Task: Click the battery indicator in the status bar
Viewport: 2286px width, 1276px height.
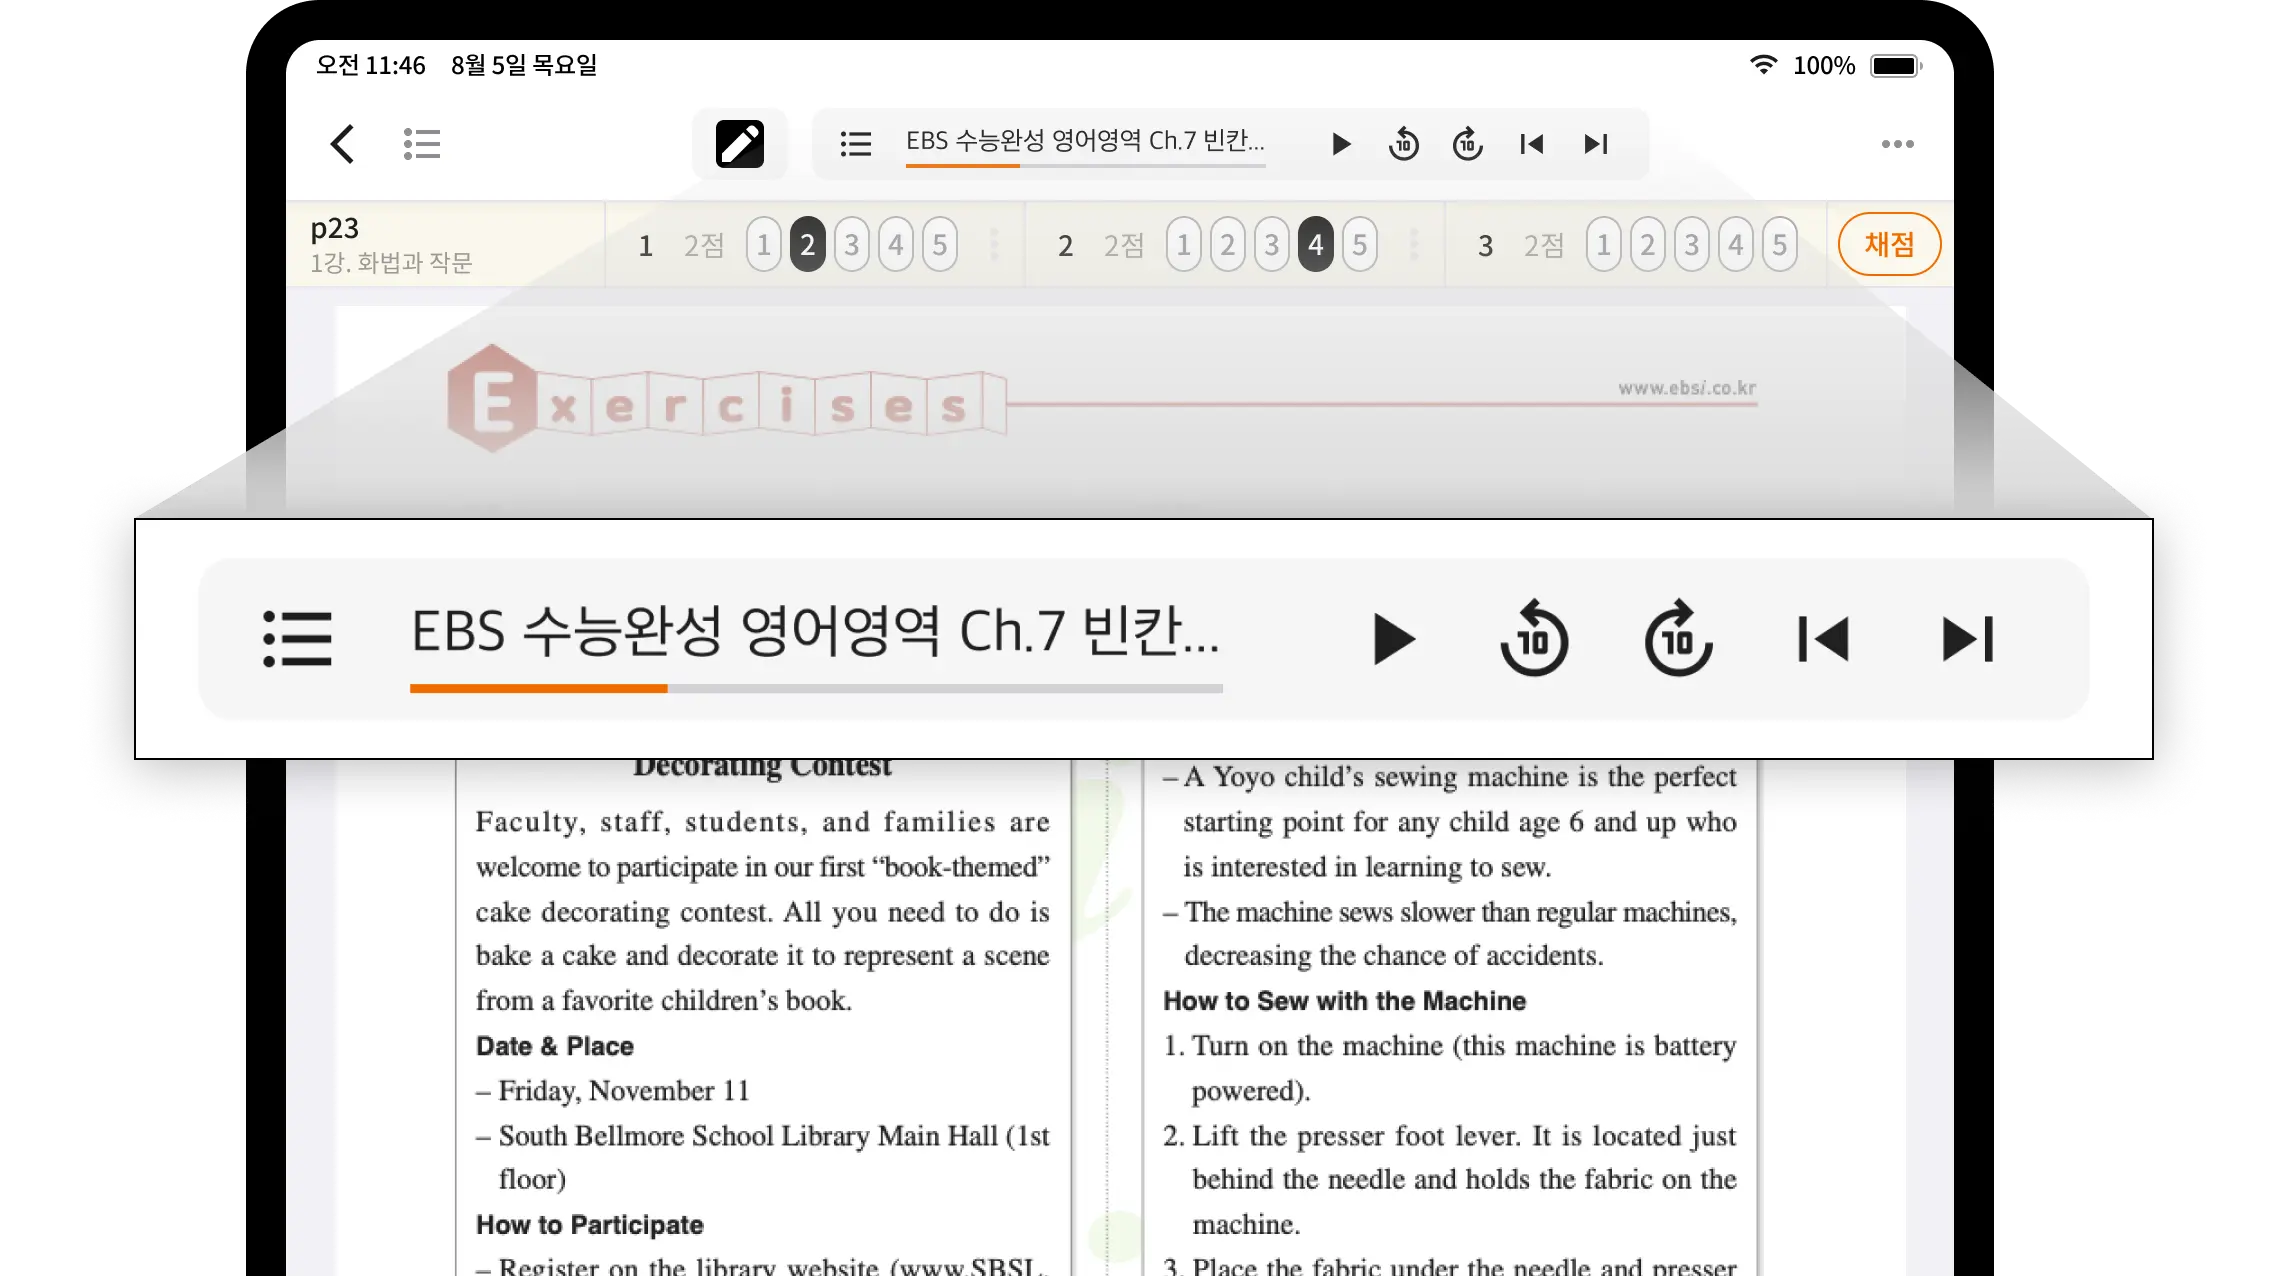Action: 1896,66
